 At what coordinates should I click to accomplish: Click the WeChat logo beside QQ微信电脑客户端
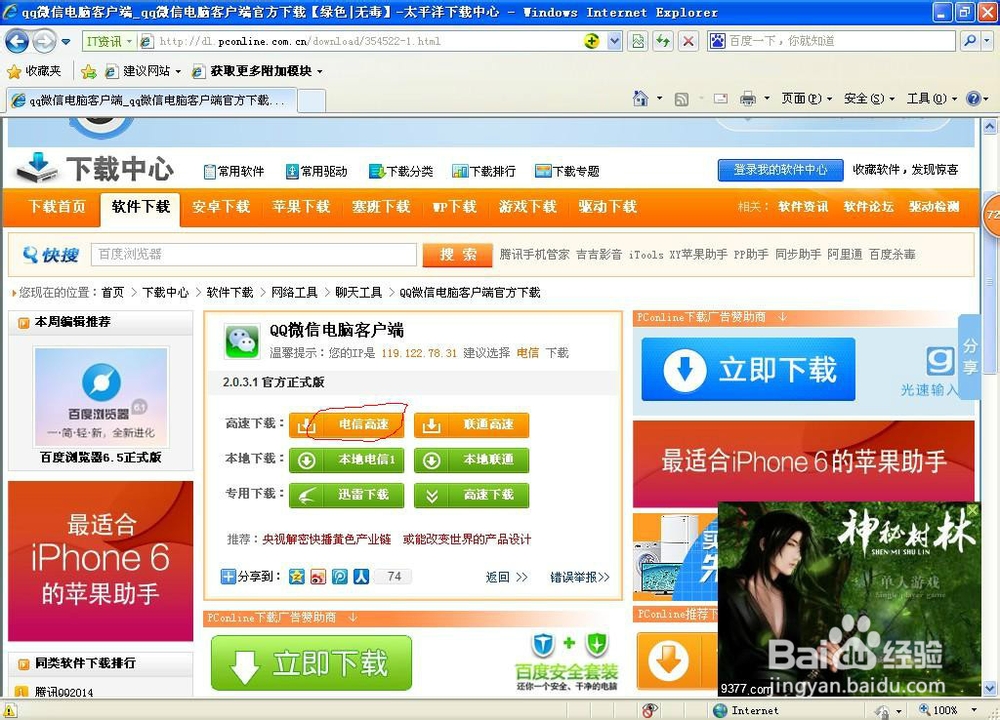[x=240, y=341]
